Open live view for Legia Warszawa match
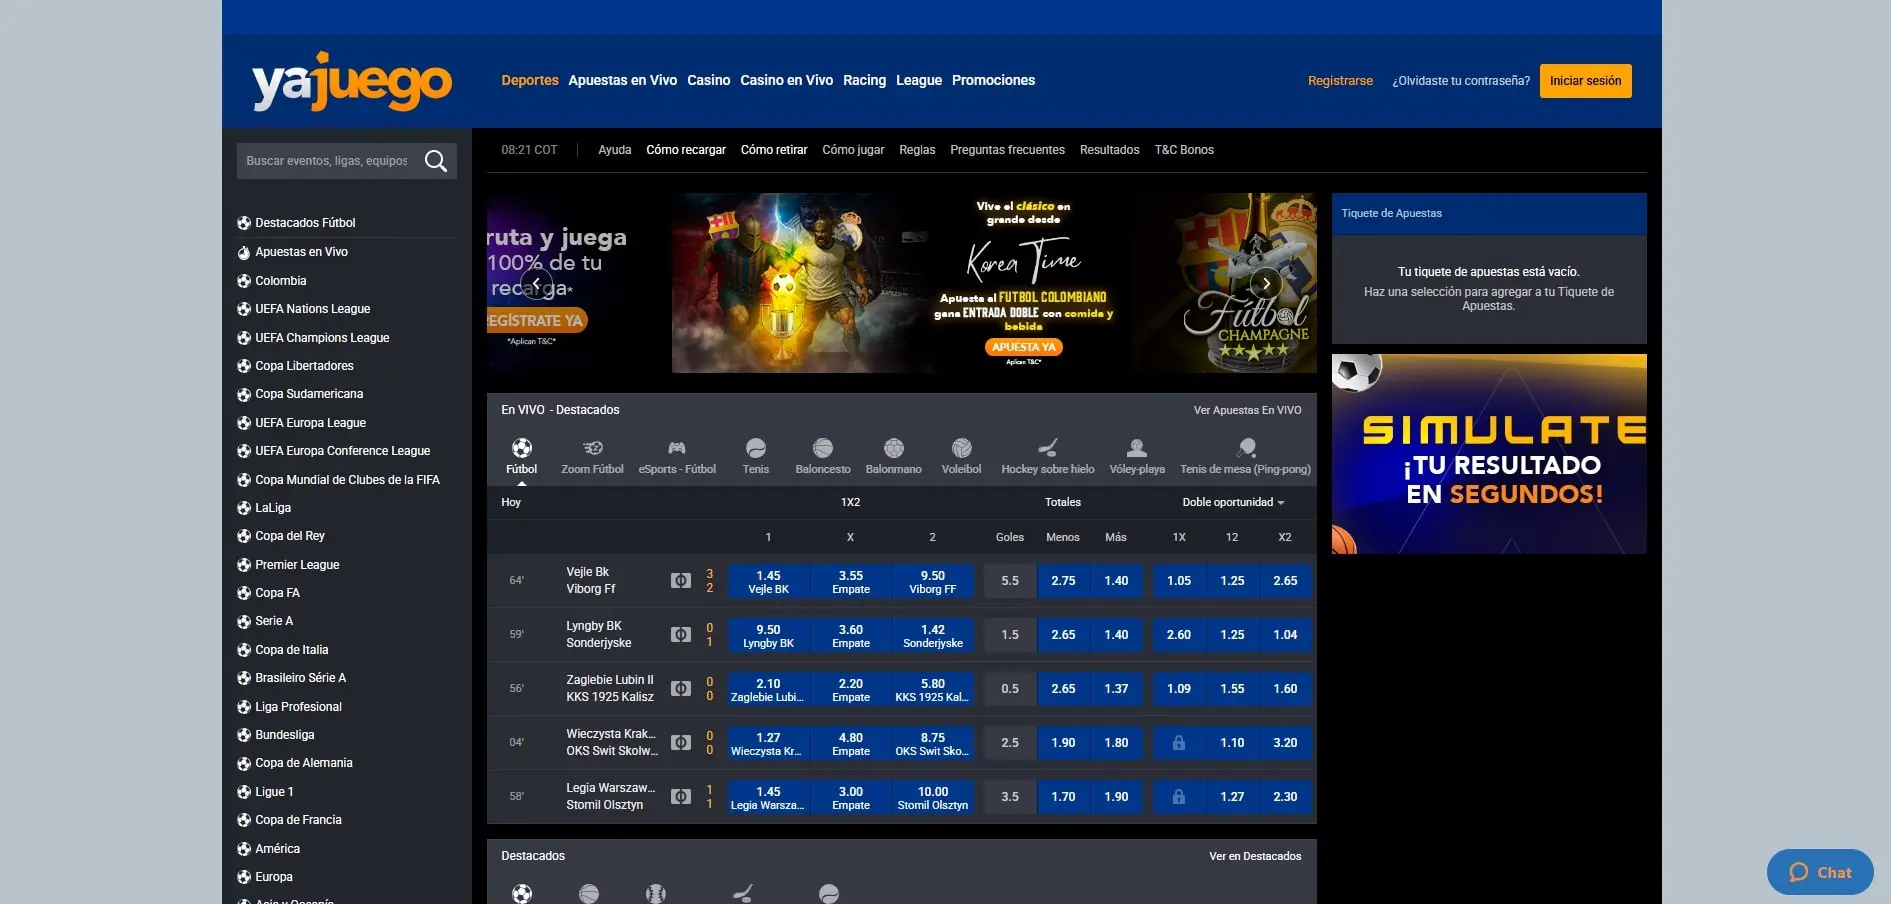The height and width of the screenshot is (904, 1891). pyautogui.click(x=681, y=796)
